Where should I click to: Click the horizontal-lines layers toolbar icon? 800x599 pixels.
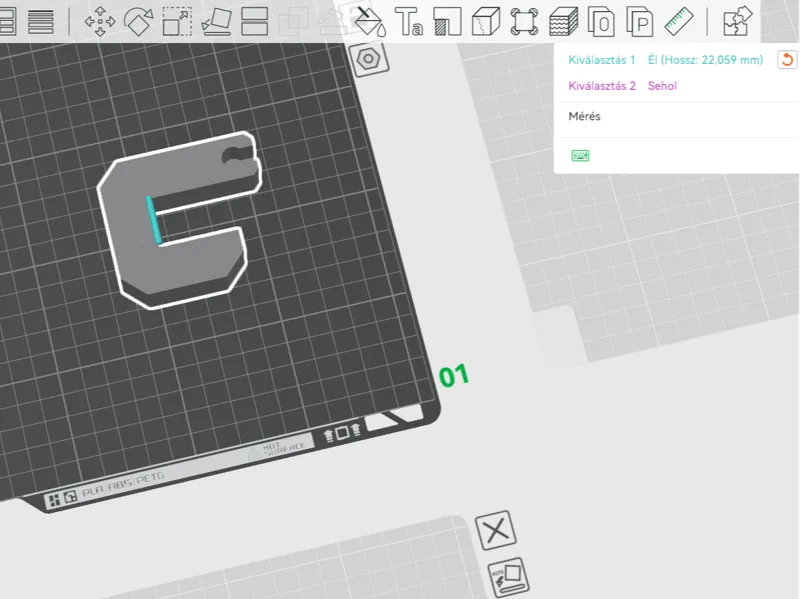click(41, 21)
